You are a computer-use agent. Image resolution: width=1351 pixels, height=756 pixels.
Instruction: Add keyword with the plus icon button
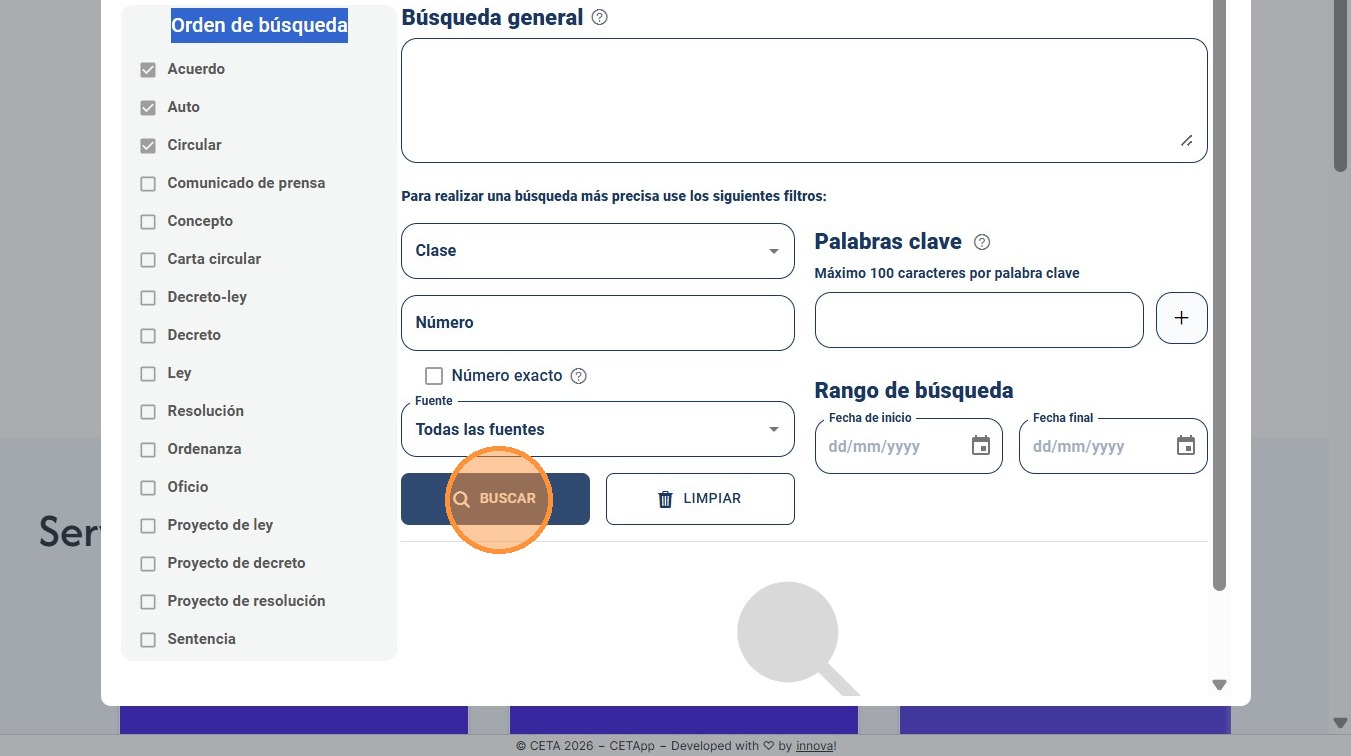(1182, 318)
